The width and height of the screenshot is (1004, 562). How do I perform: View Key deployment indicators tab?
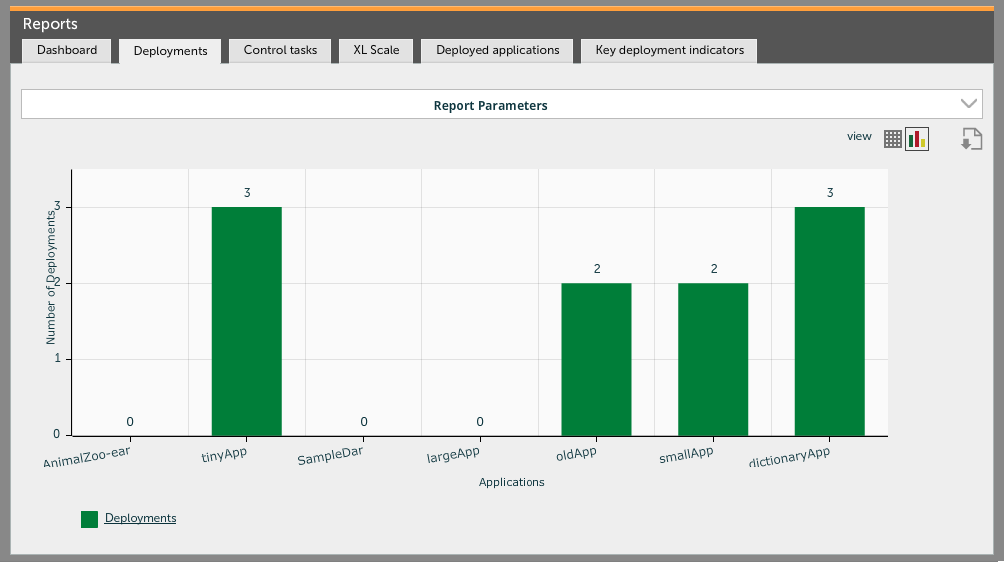click(x=669, y=50)
